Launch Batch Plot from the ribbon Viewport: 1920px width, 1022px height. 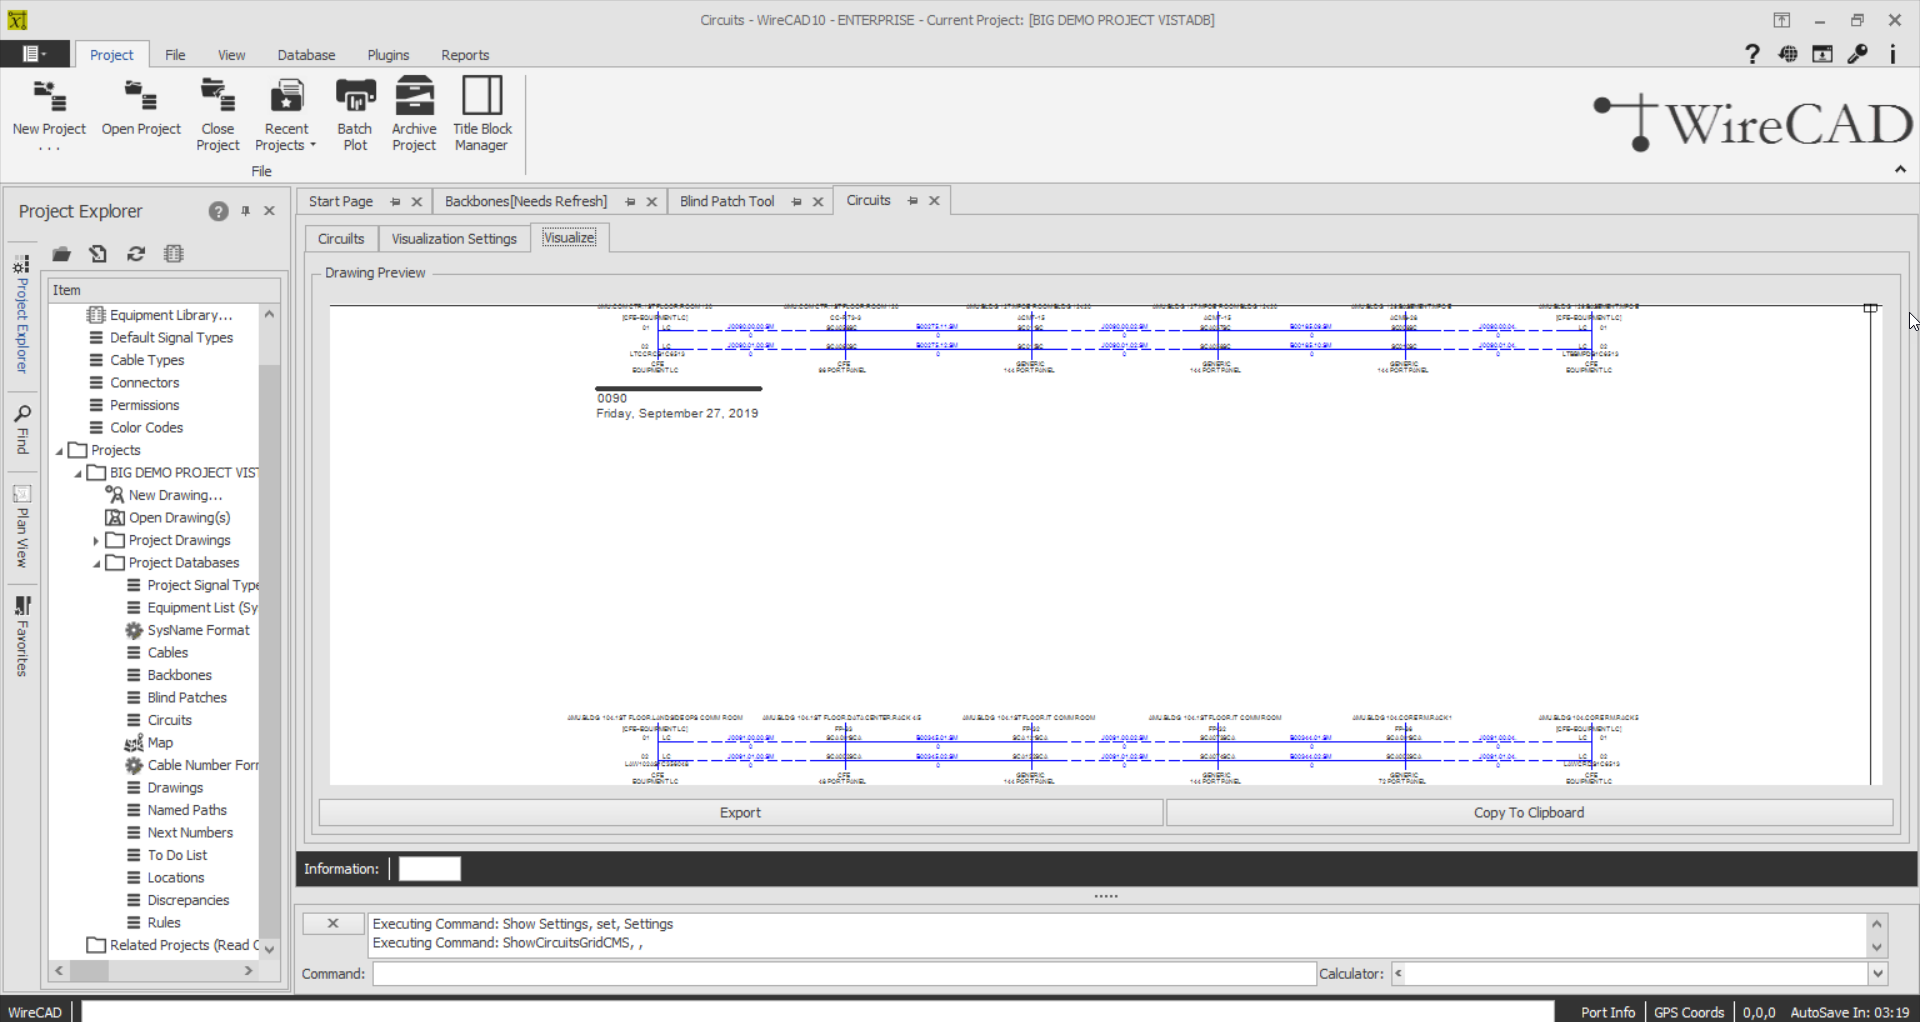[x=355, y=114]
